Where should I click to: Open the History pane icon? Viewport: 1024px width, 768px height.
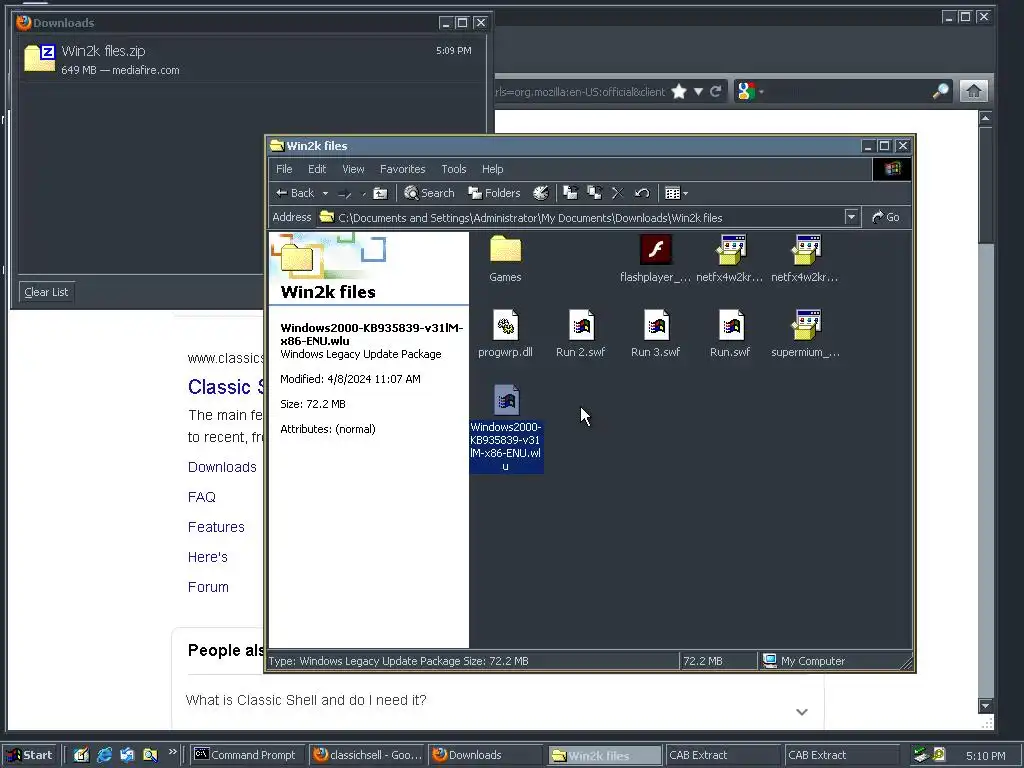(541, 193)
